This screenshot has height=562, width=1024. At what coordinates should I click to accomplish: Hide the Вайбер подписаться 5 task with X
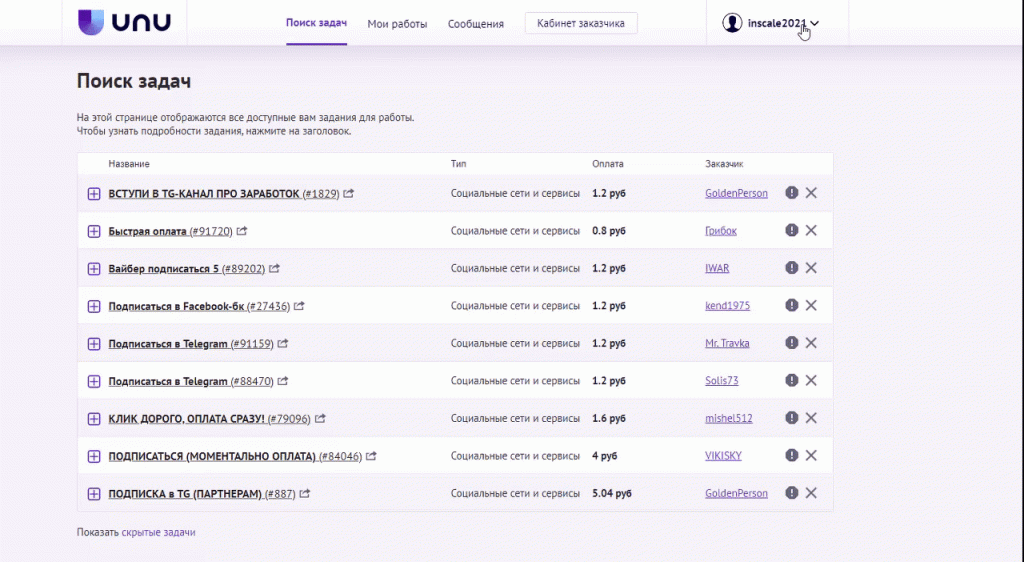tap(811, 268)
